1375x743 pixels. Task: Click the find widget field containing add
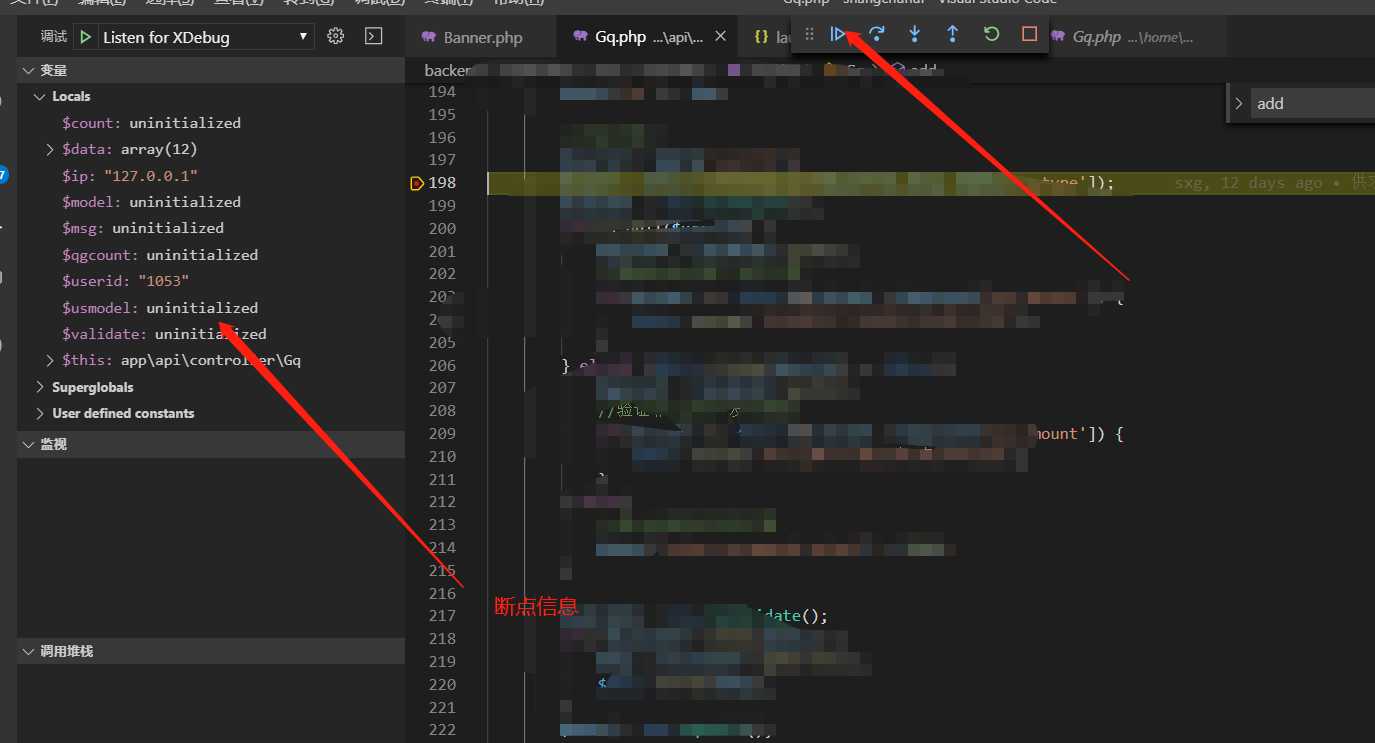[1313, 103]
